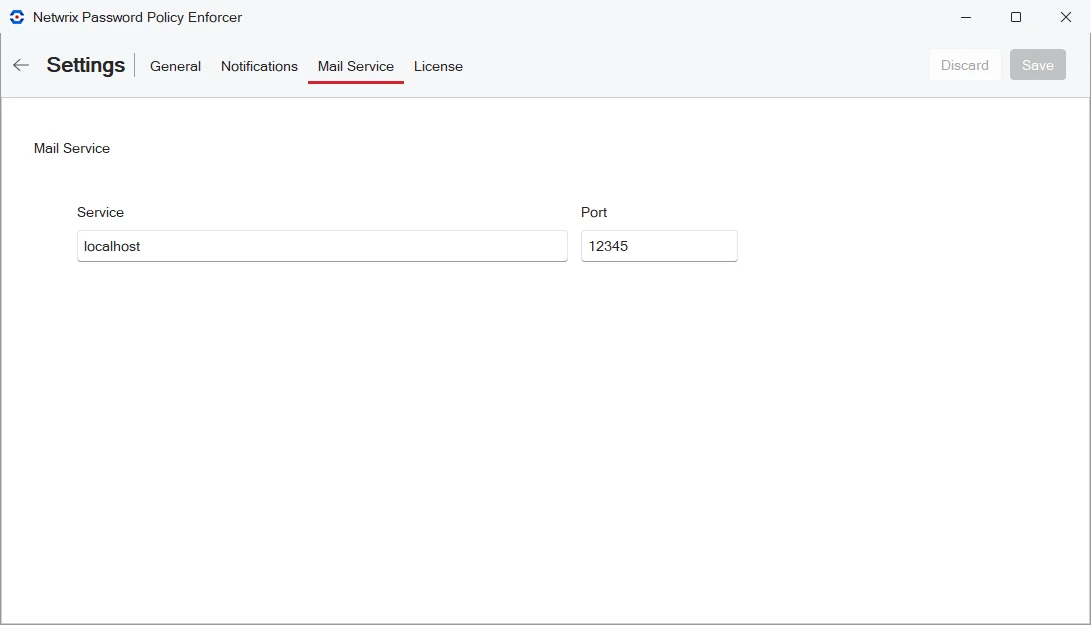This screenshot has width=1091, height=625.
Task: Focus the Service input field
Action: (x=321, y=246)
